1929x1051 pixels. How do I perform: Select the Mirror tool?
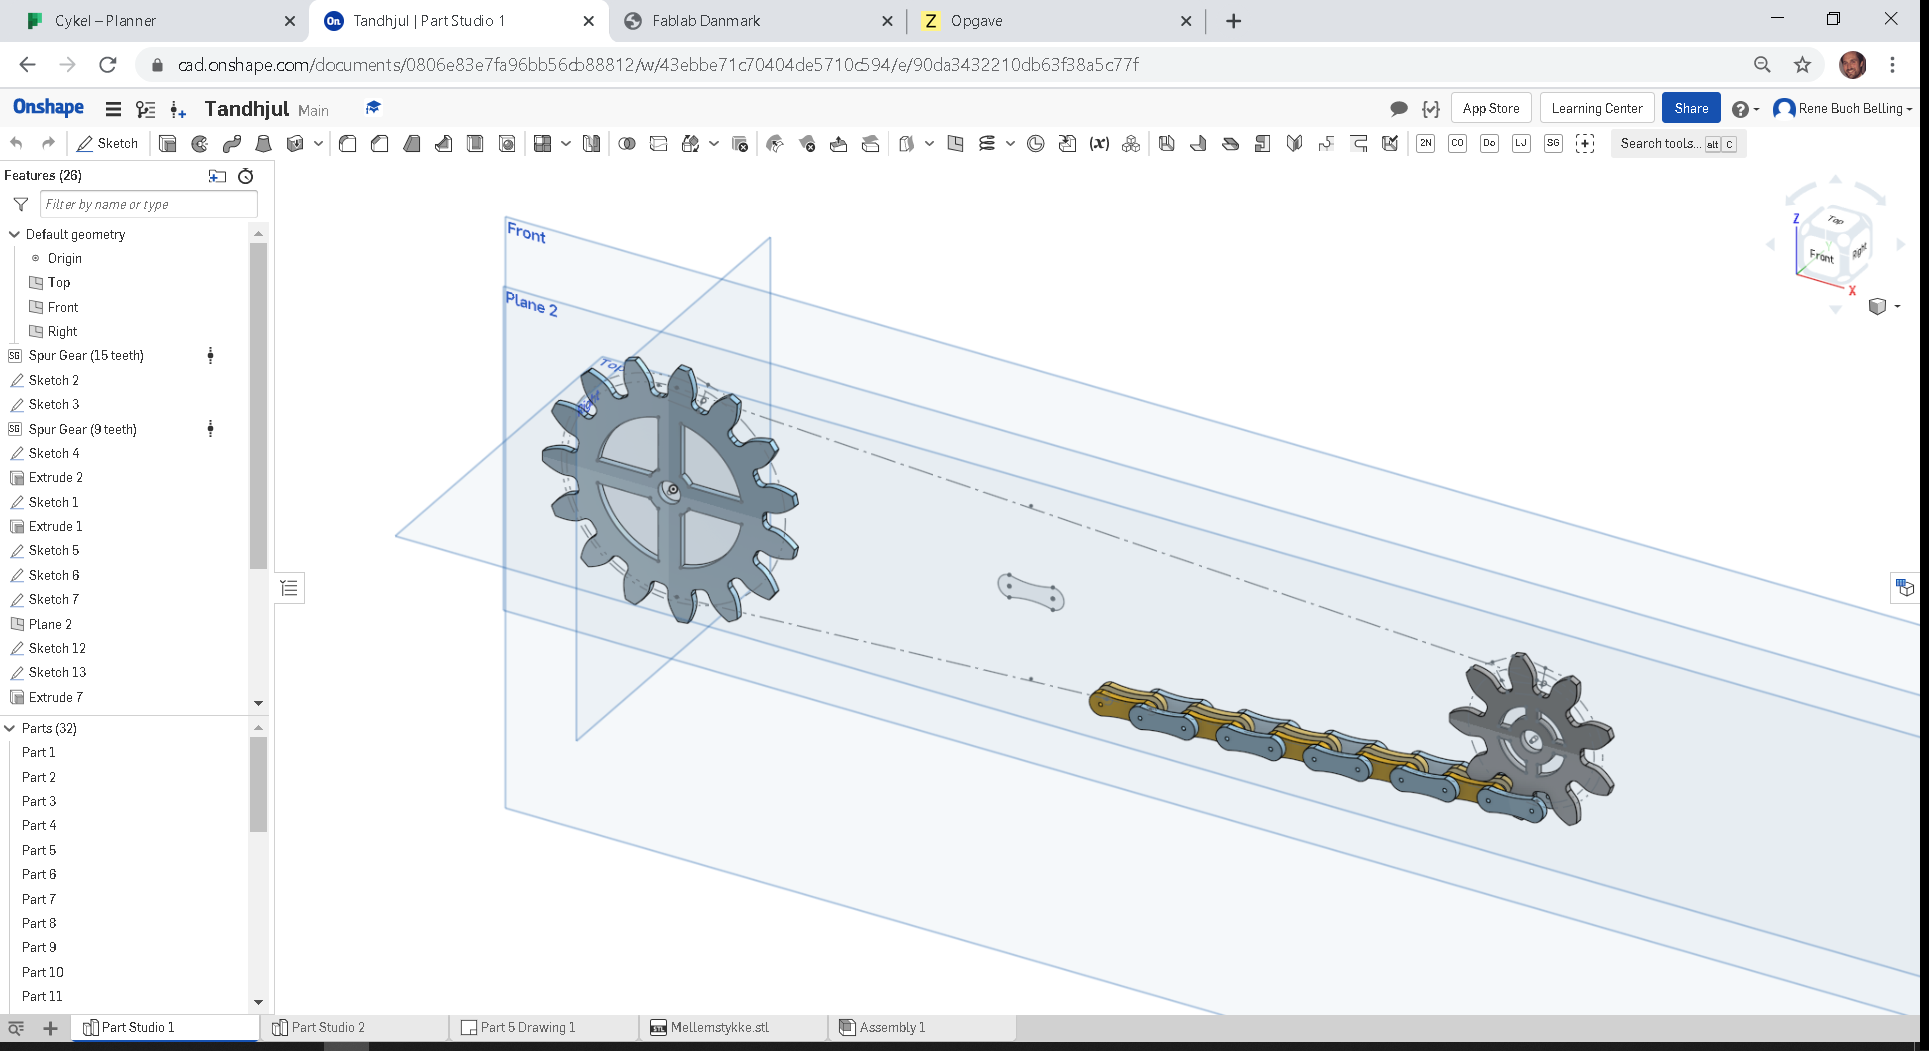coord(592,144)
